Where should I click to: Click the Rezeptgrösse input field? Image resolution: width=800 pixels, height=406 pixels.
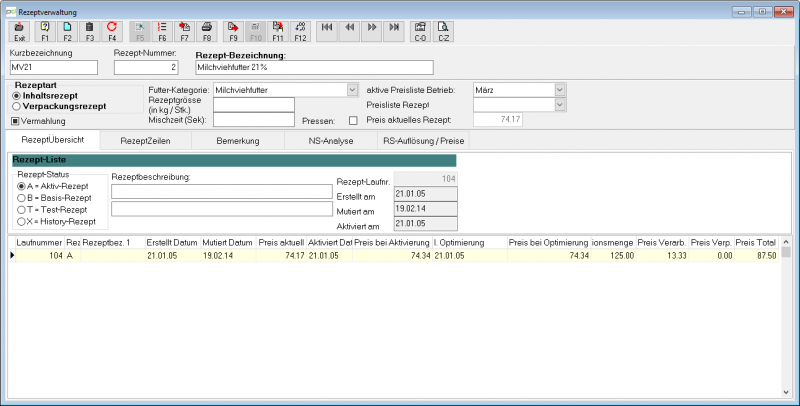point(254,105)
